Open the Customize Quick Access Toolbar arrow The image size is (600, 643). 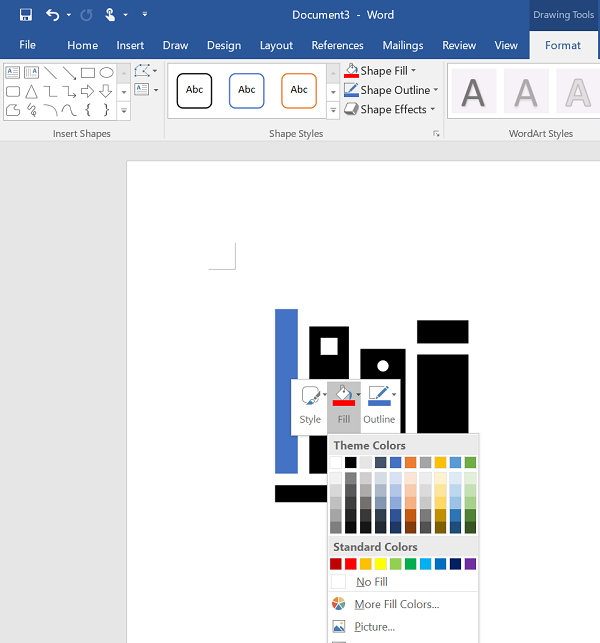click(x=145, y=15)
